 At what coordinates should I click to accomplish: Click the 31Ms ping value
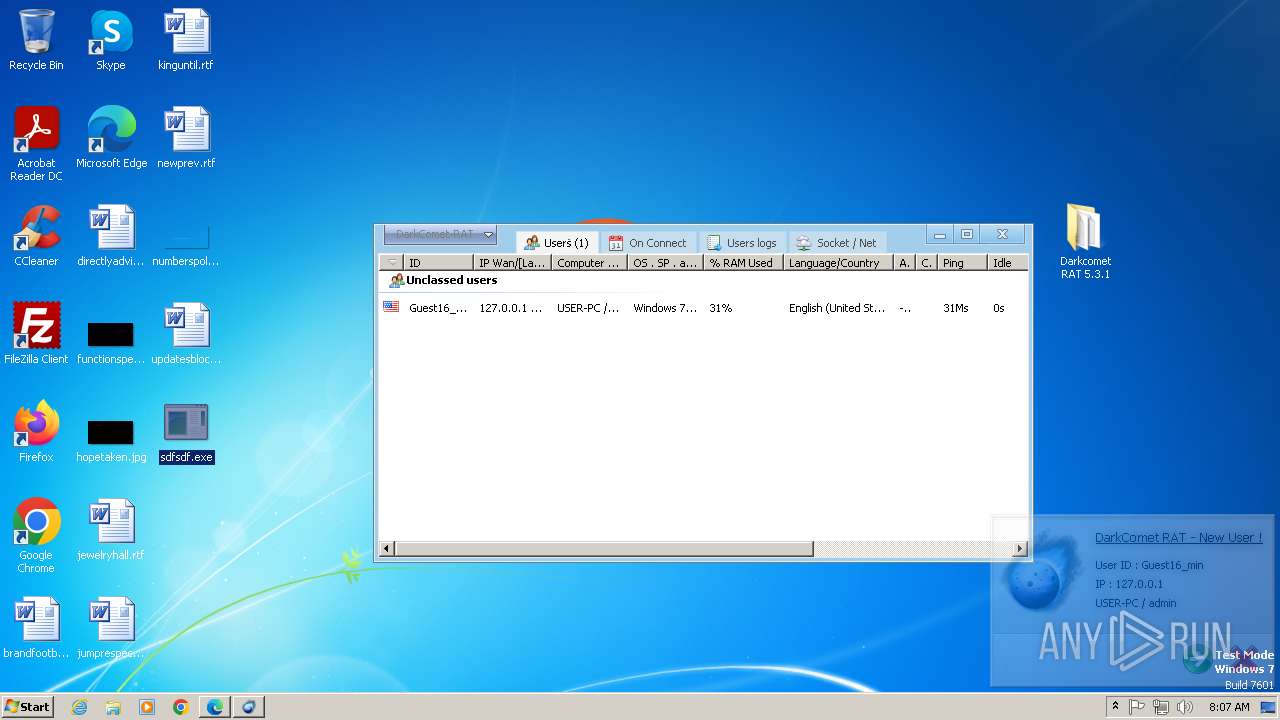[x=955, y=308]
